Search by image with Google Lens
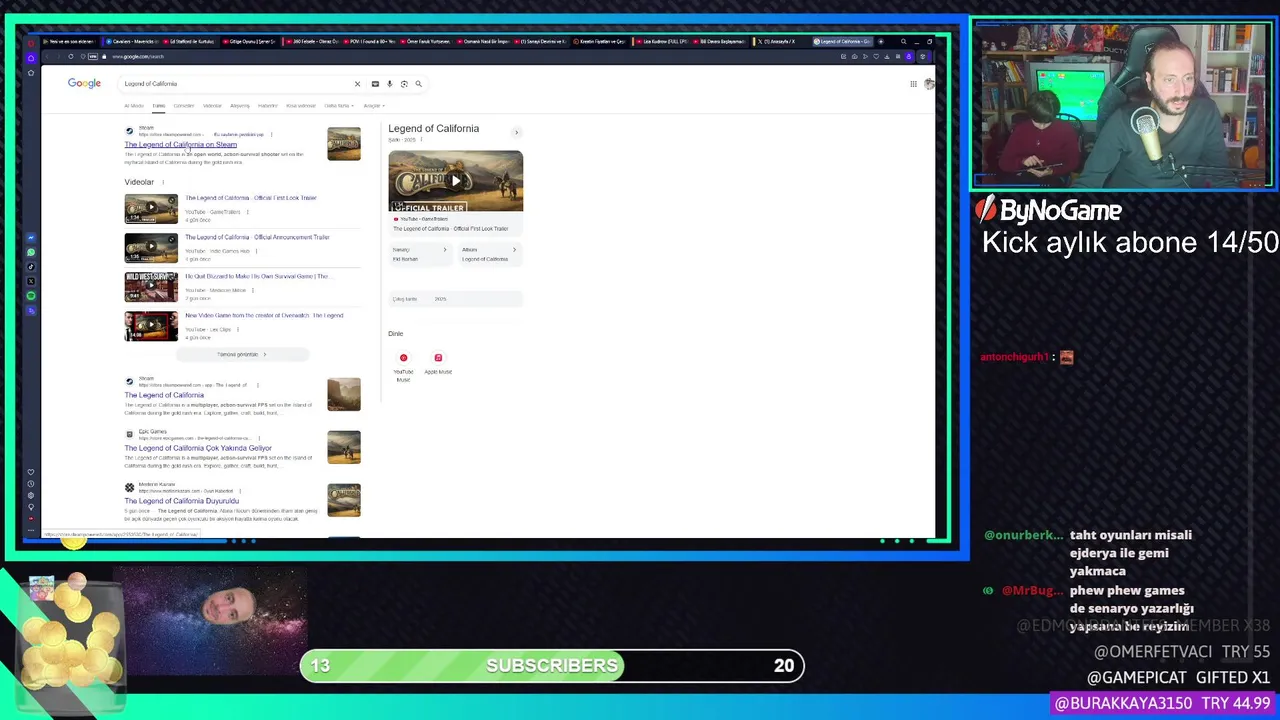This screenshot has height=720, width=1280. click(x=404, y=84)
